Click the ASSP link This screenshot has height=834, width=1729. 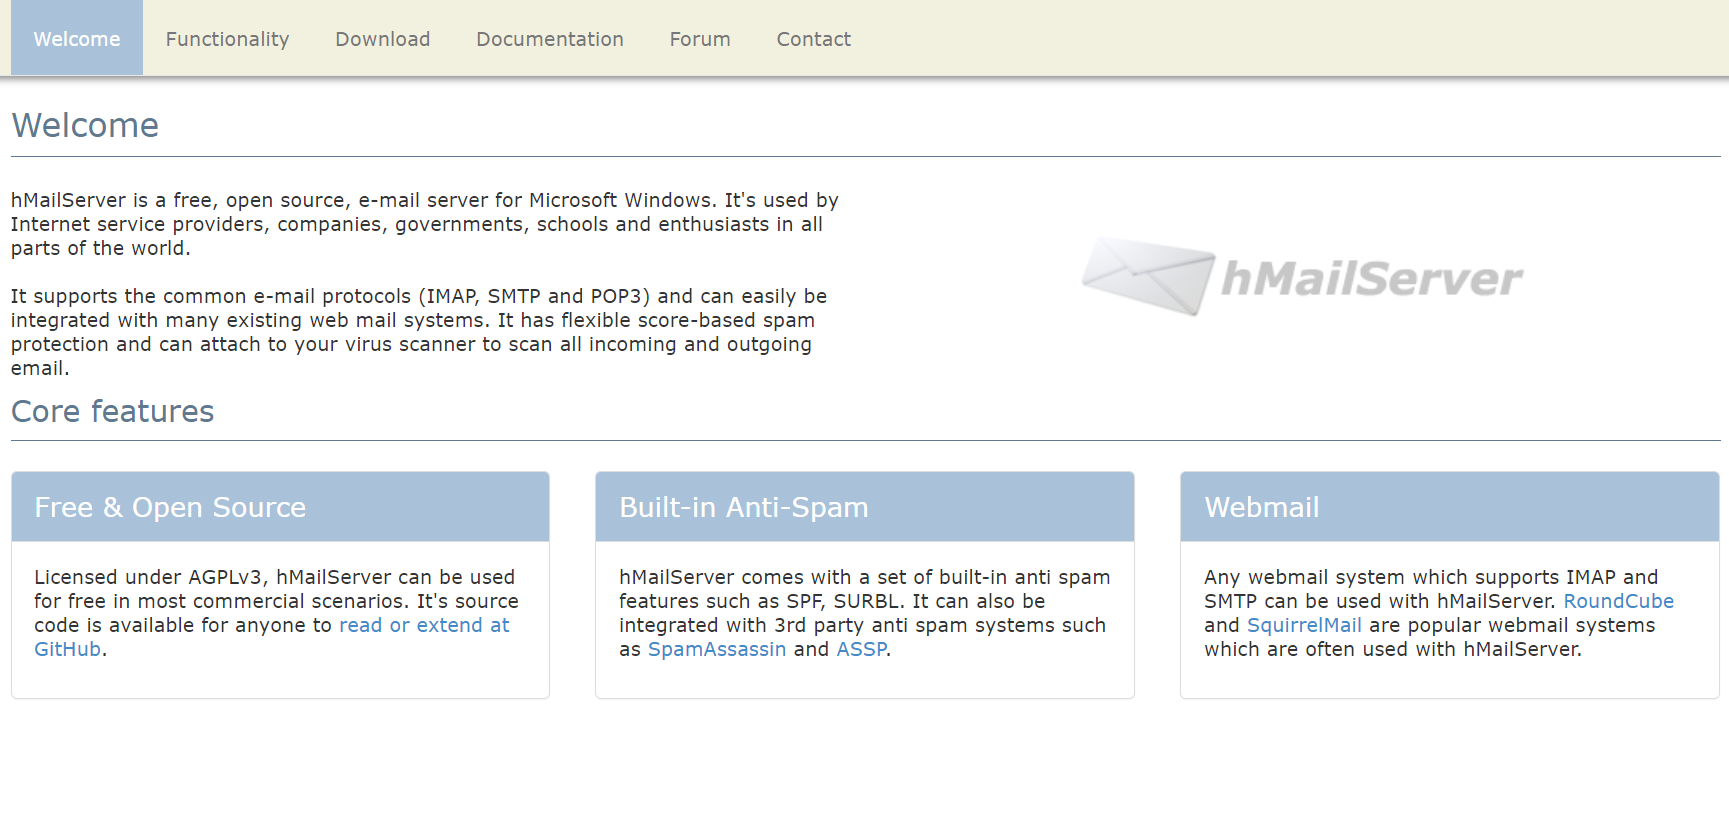tap(861, 649)
